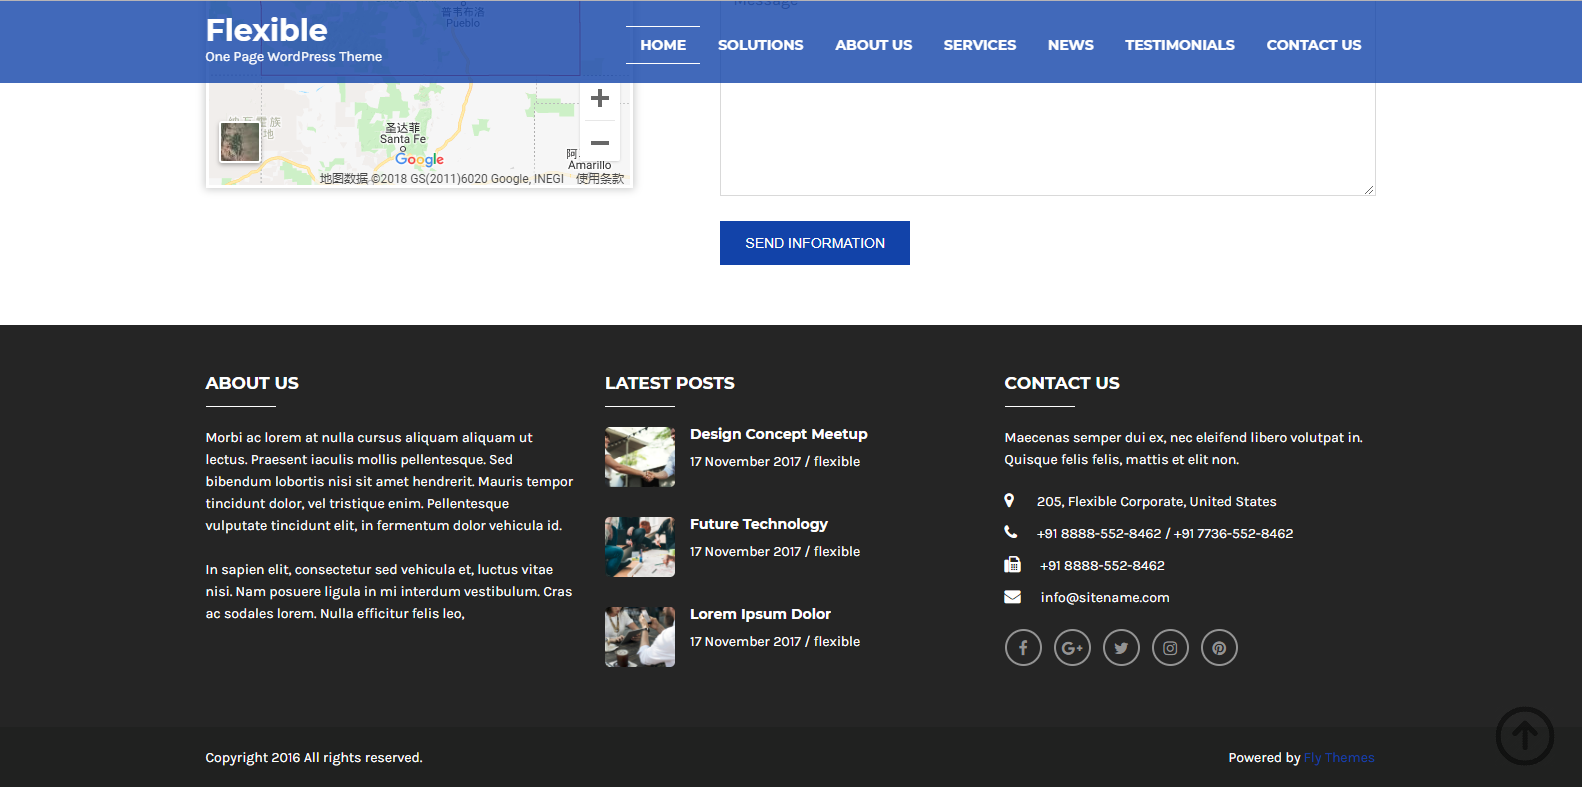Click the Twitter icon in footer

(x=1121, y=648)
